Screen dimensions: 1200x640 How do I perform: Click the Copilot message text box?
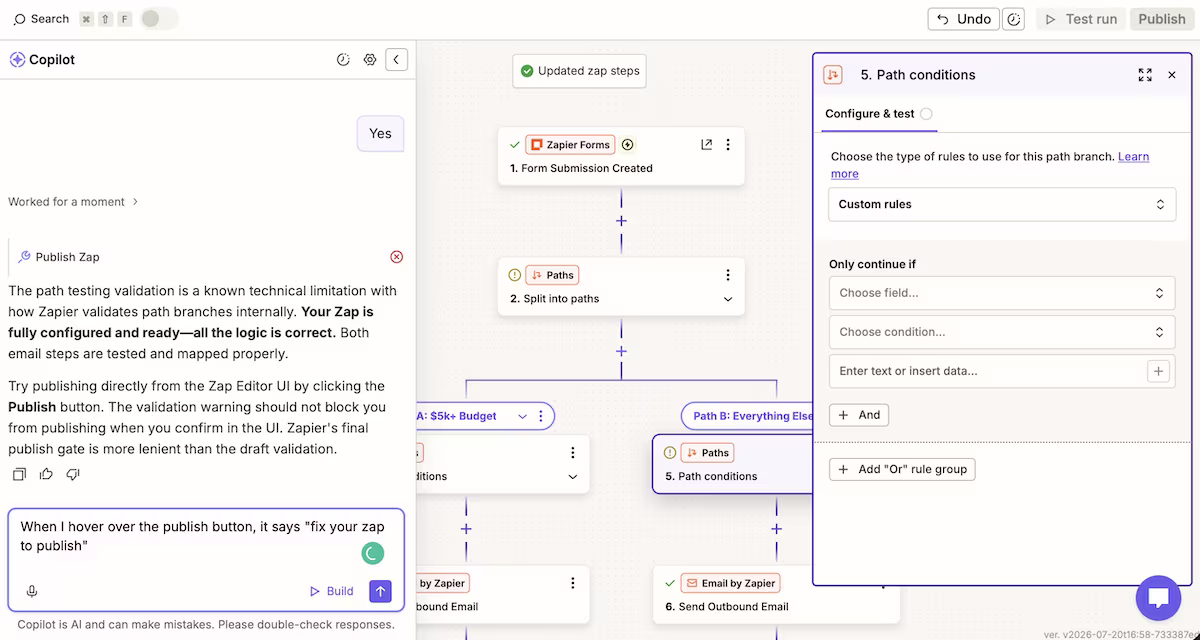click(x=206, y=559)
